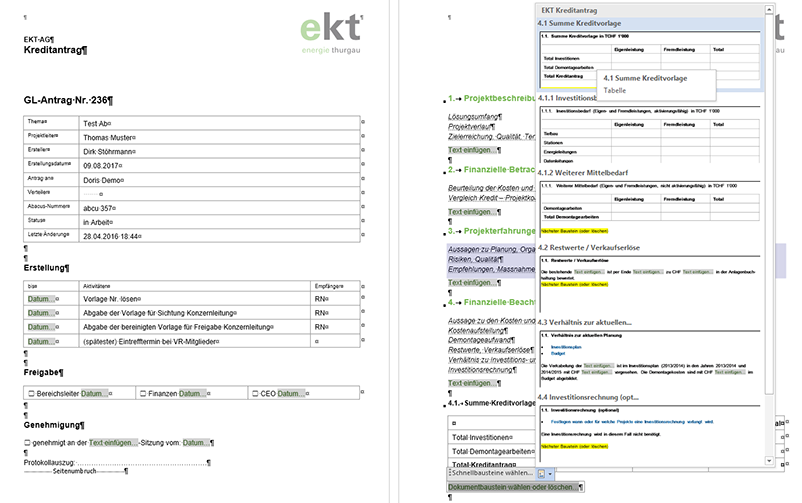The height and width of the screenshot is (503, 802).
Task: Click the Schnellbausteine gallery icon
Action: (541, 474)
